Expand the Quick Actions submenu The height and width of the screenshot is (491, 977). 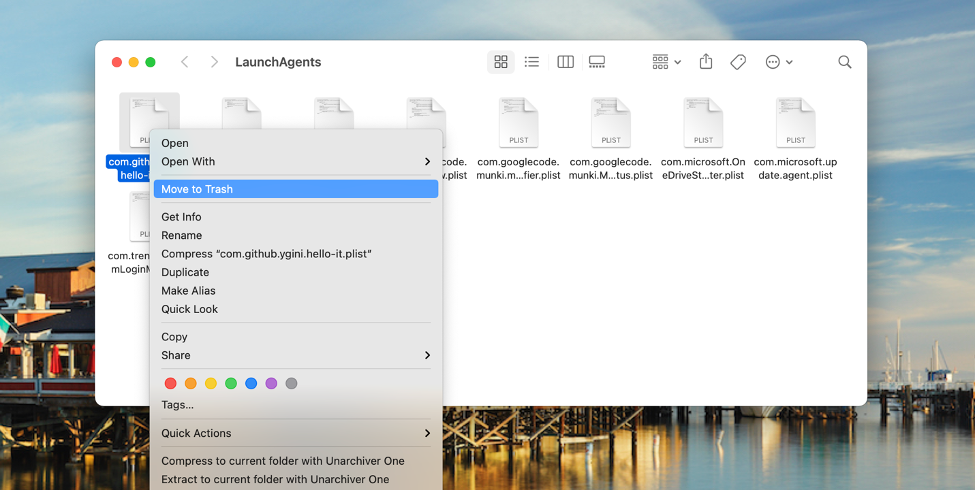tap(296, 433)
